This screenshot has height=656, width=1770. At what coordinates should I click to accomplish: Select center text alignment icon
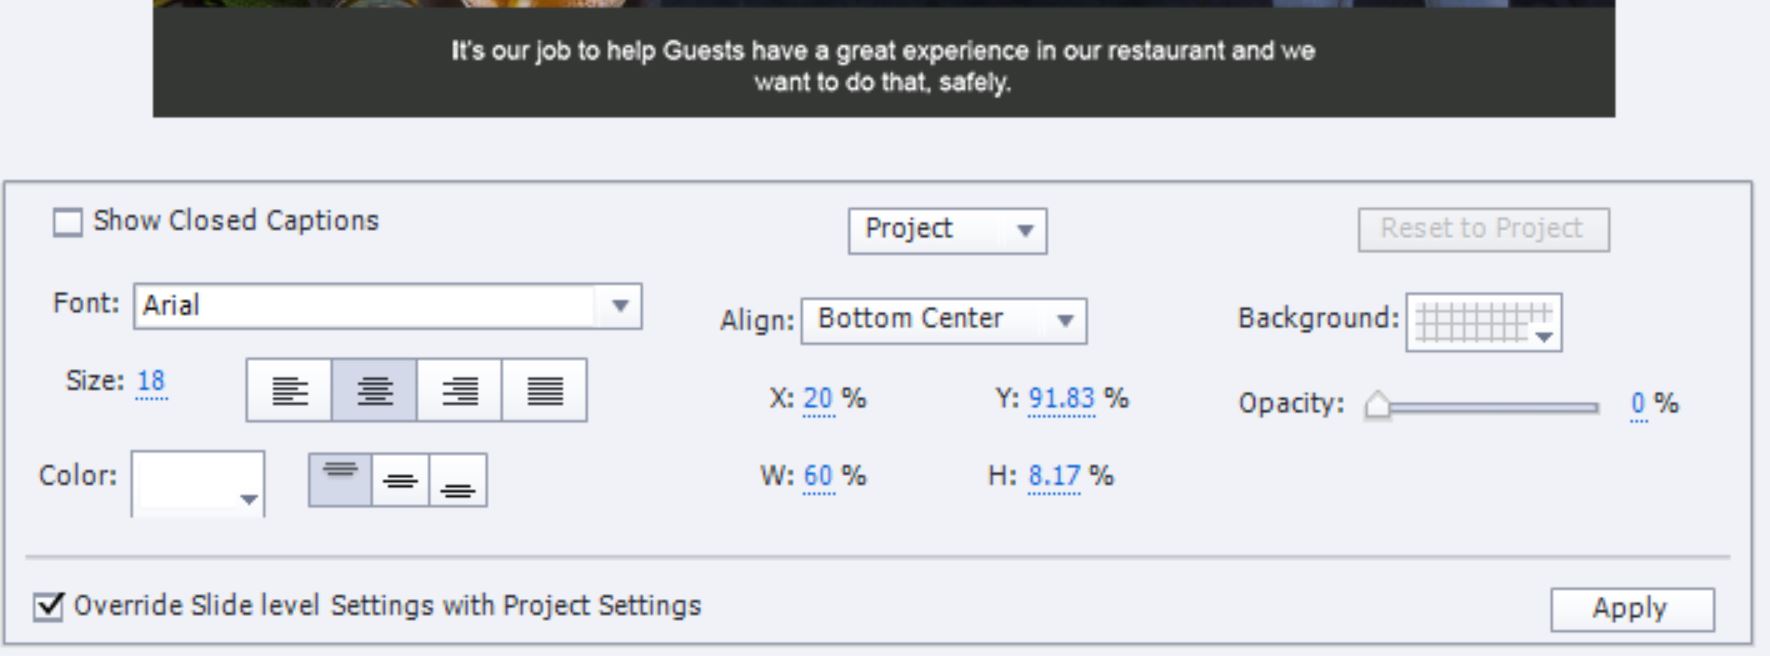374,391
